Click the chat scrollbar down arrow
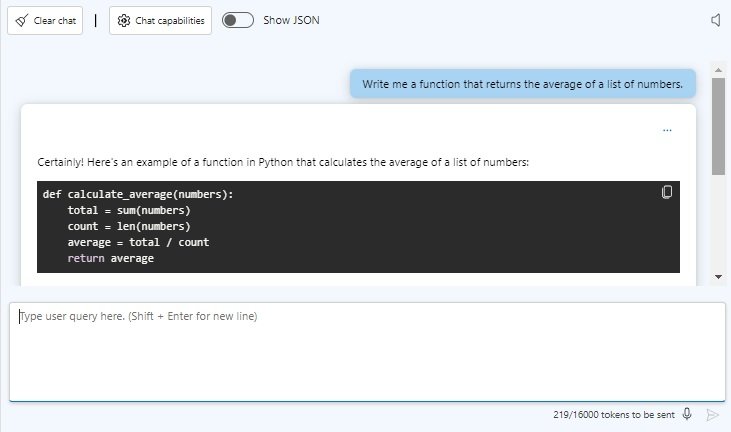Image resolution: width=731 pixels, height=432 pixels. point(718,277)
